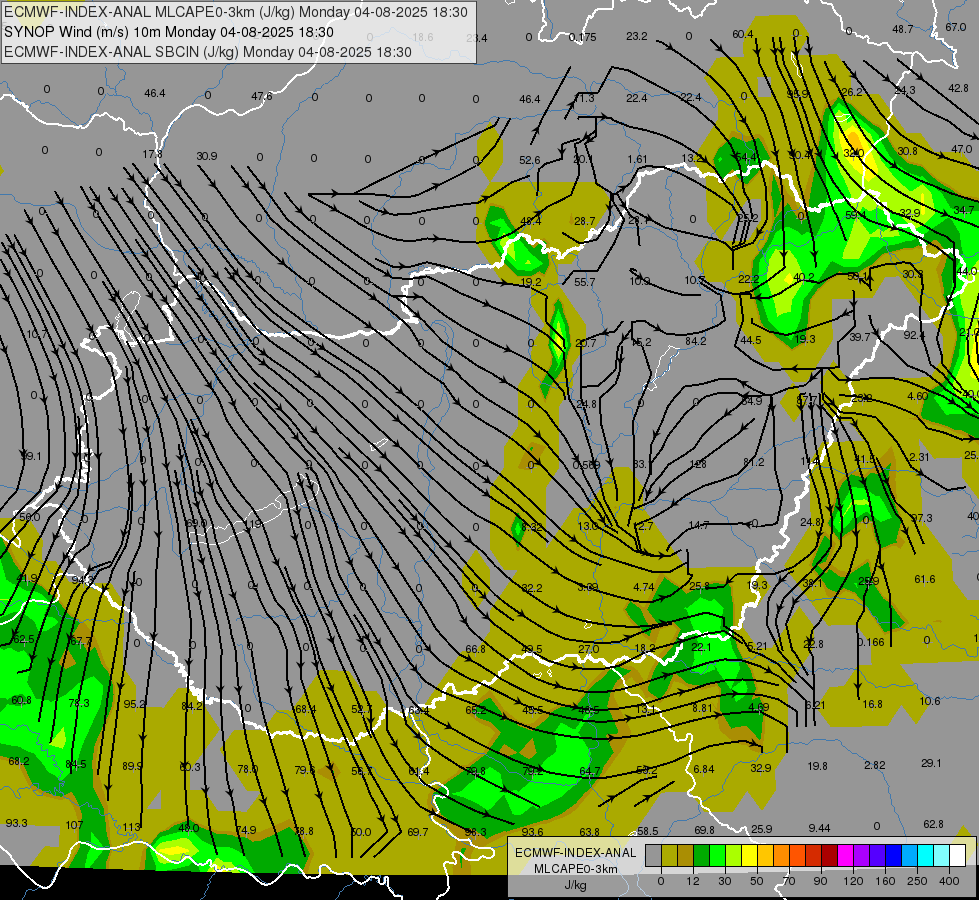Select the map value '16.8'
The width and height of the screenshot is (979, 900).
coord(872,705)
